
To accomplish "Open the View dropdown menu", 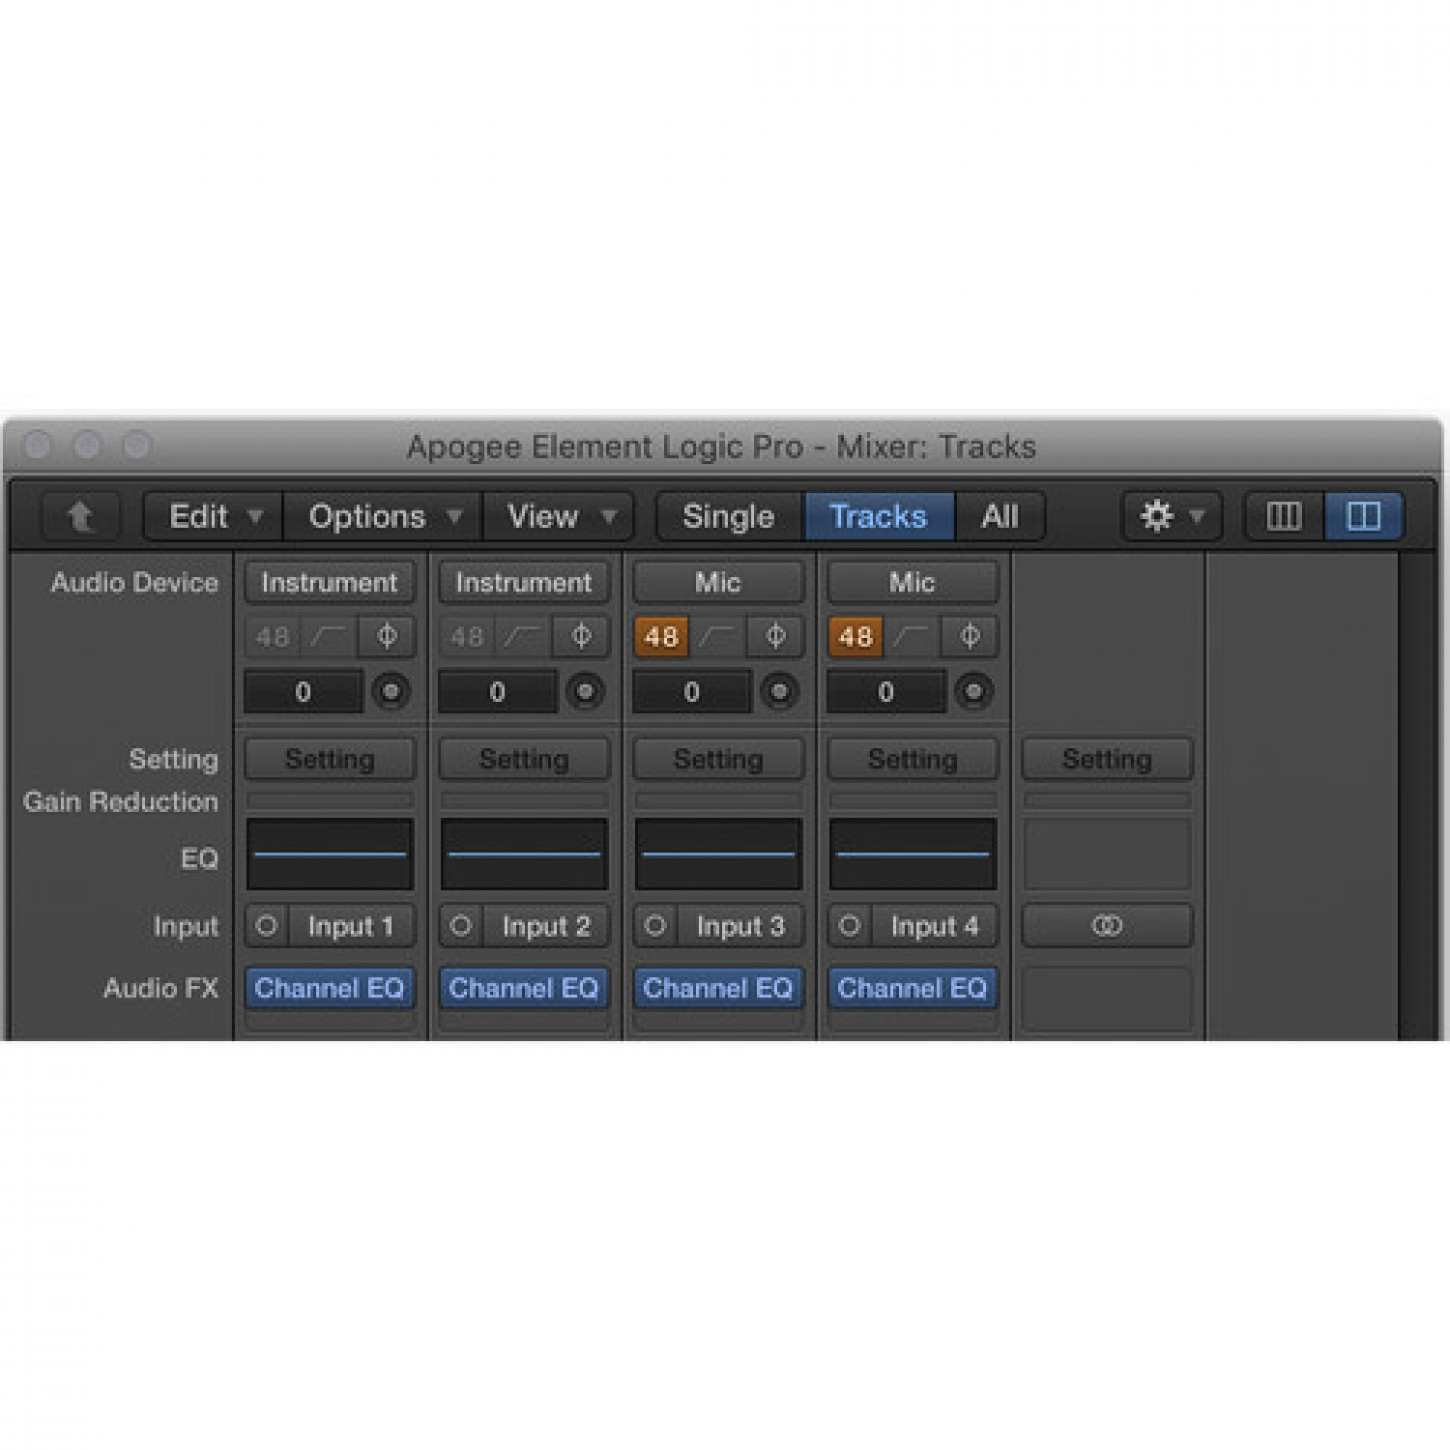I will (560, 517).
